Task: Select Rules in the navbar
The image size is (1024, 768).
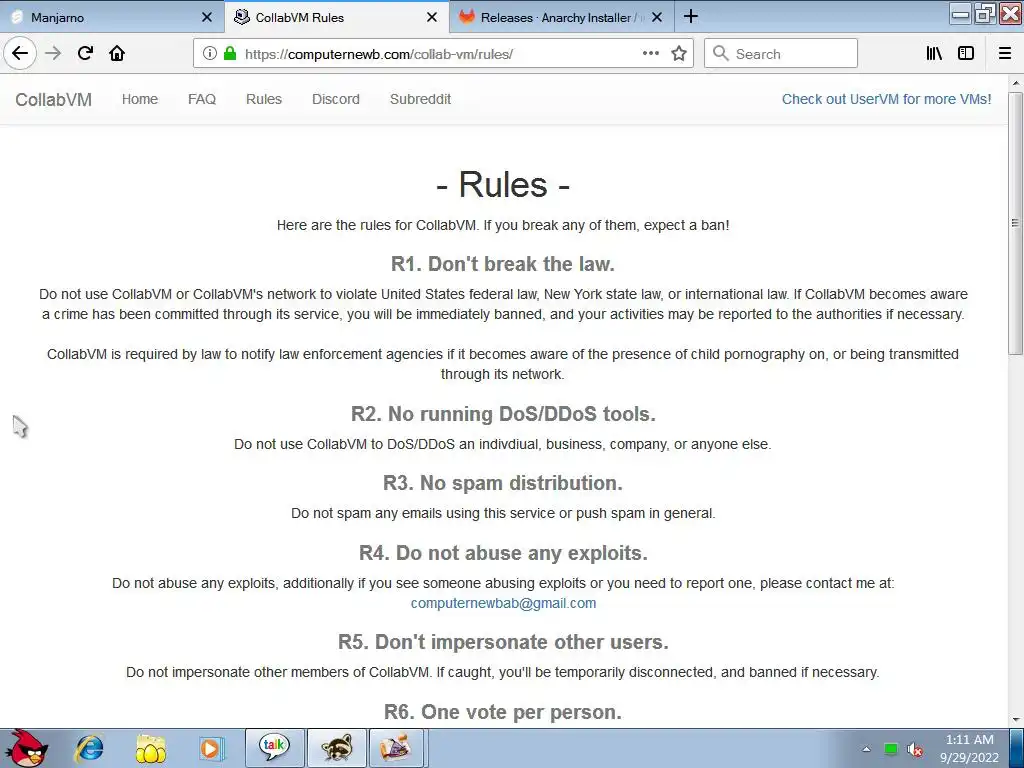Action: [x=264, y=99]
